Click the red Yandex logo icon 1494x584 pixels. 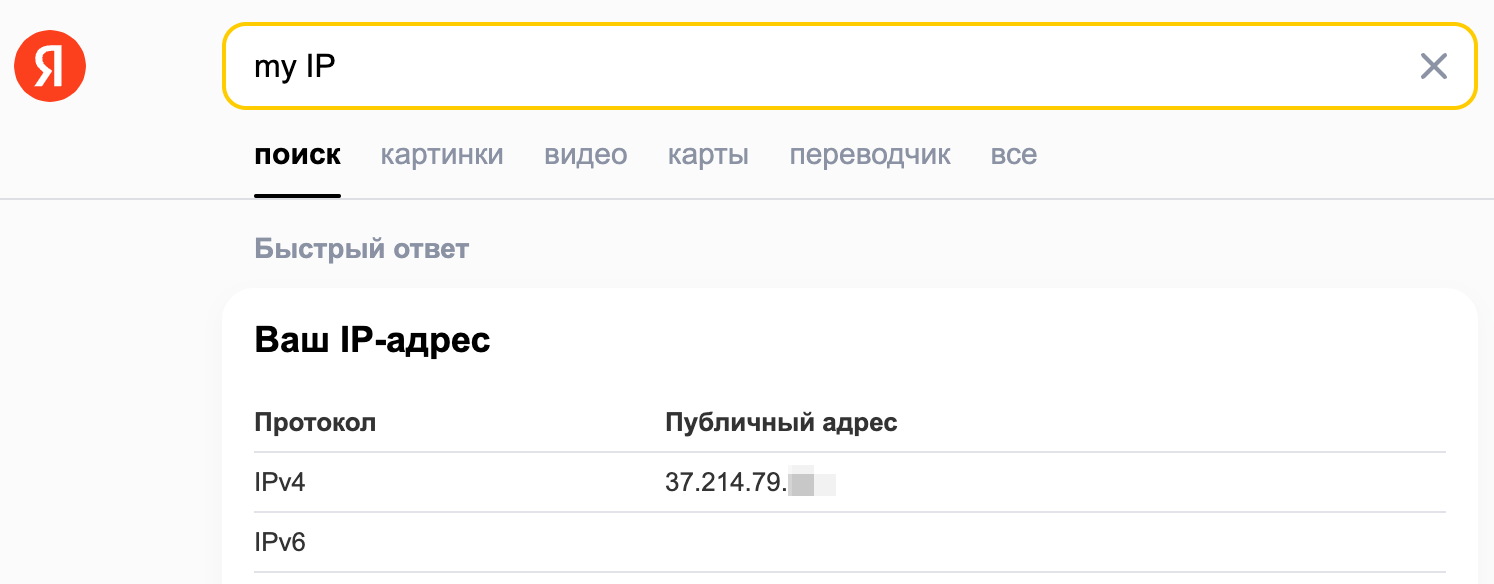click(49, 65)
